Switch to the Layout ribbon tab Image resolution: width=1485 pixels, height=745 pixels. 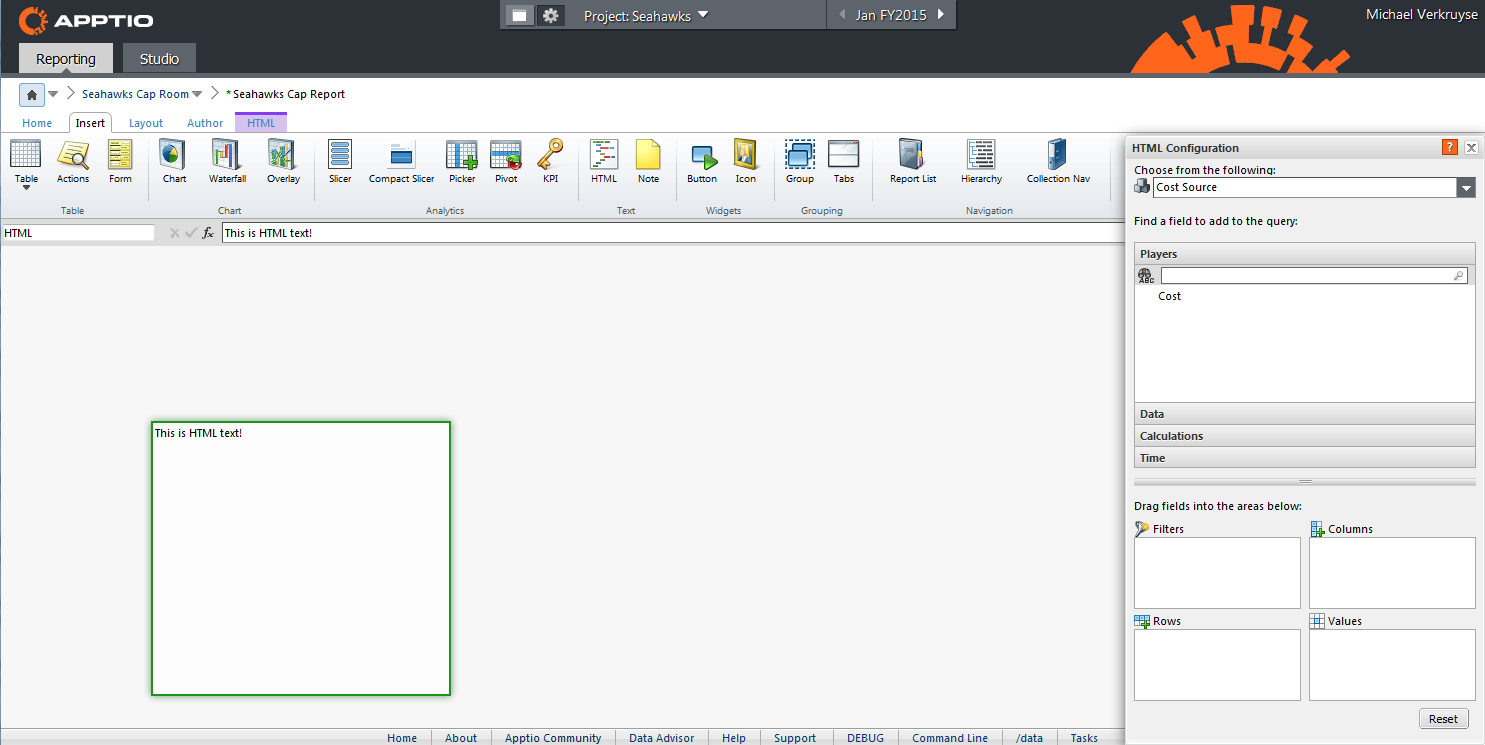[x=146, y=122]
